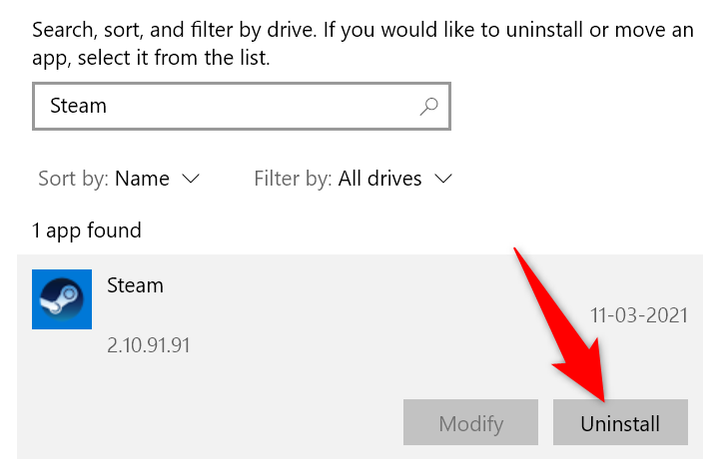721x459 pixels.
Task: Click the 'Filter by:' label
Action: (x=292, y=180)
